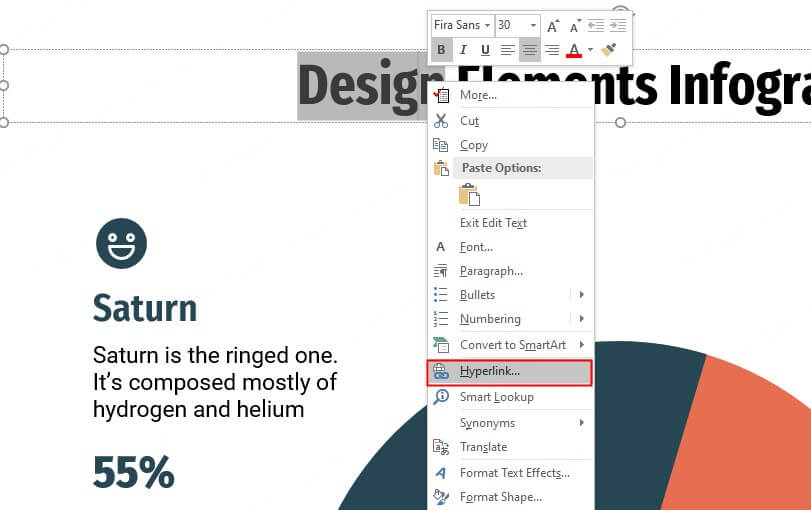Click the Format Painter brush icon
The width and height of the screenshot is (811, 510).
[x=608, y=50]
